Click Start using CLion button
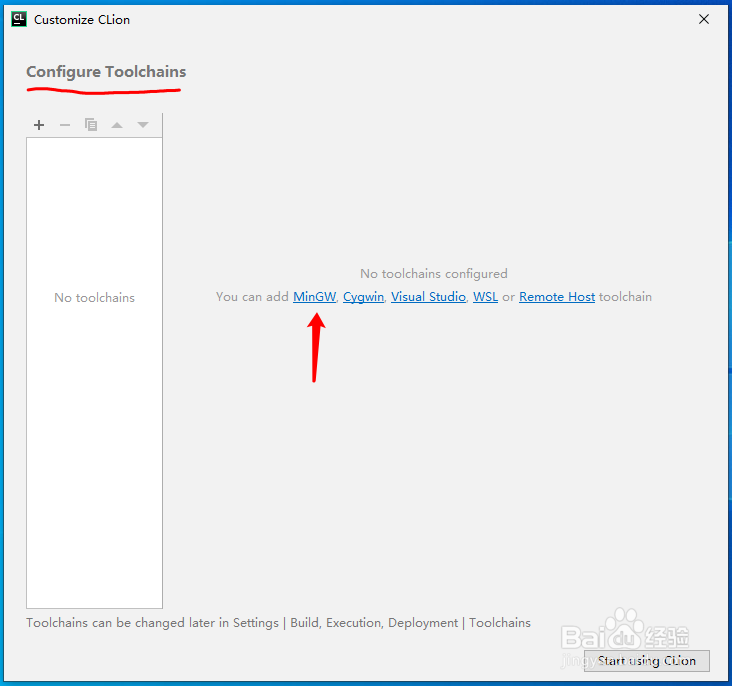The height and width of the screenshot is (686, 732). [647, 661]
